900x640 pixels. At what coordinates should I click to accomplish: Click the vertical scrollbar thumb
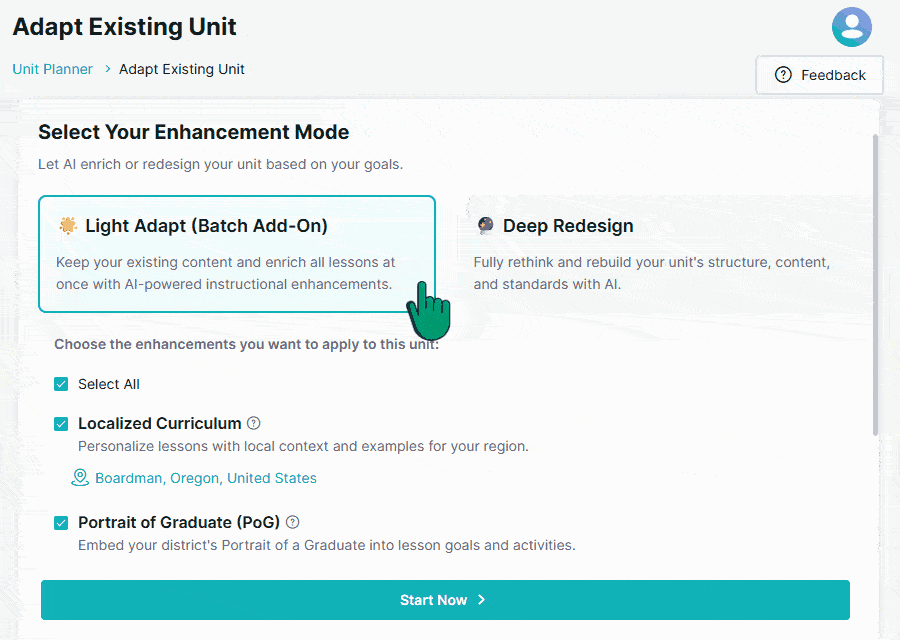[x=876, y=285]
